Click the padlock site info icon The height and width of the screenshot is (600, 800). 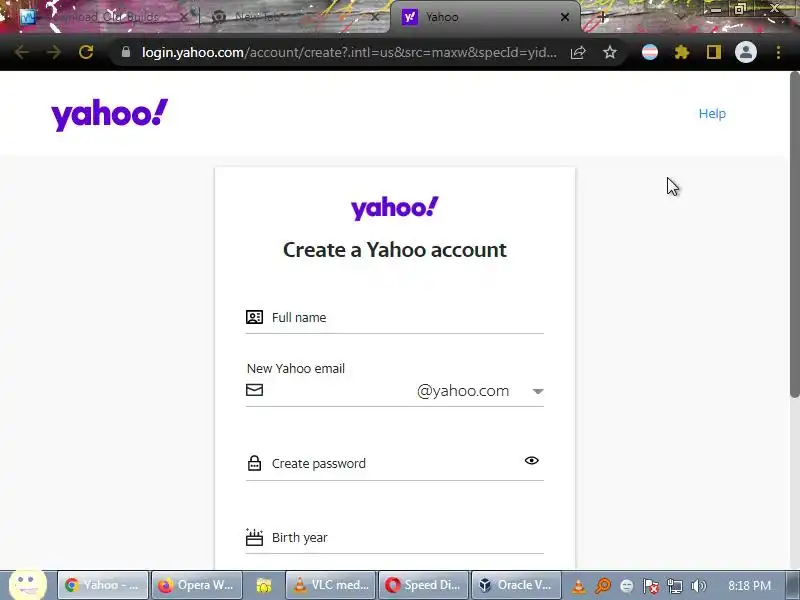(126, 52)
